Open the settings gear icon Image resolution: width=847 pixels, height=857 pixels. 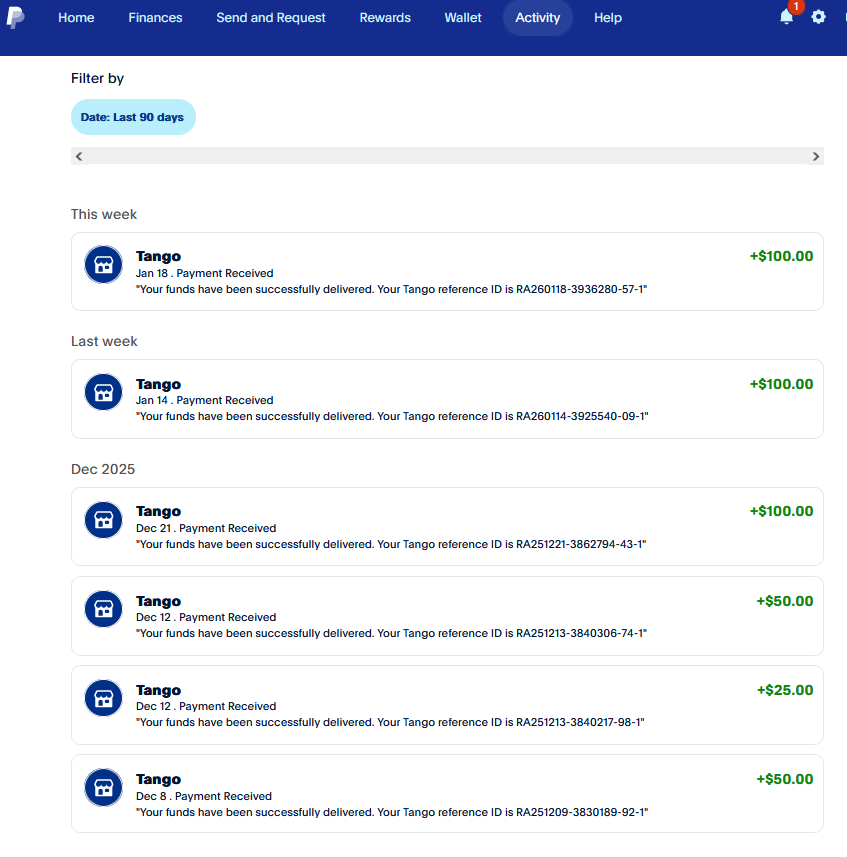click(818, 17)
